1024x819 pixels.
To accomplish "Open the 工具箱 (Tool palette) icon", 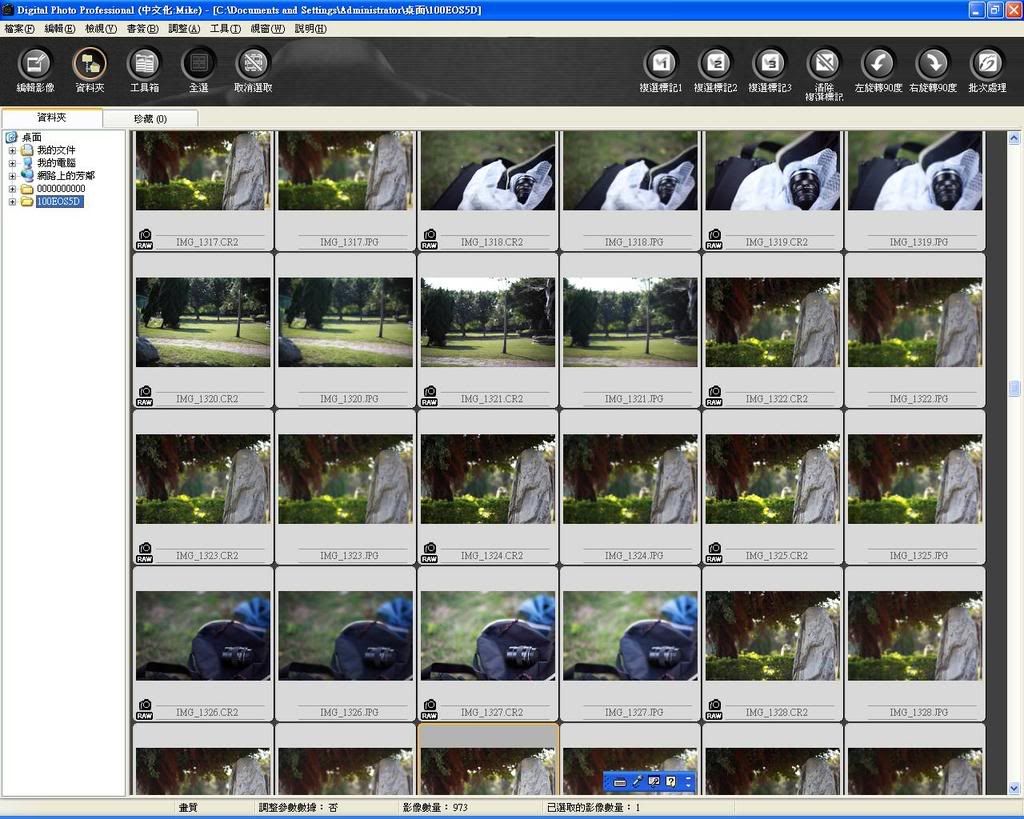I will [x=144, y=64].
